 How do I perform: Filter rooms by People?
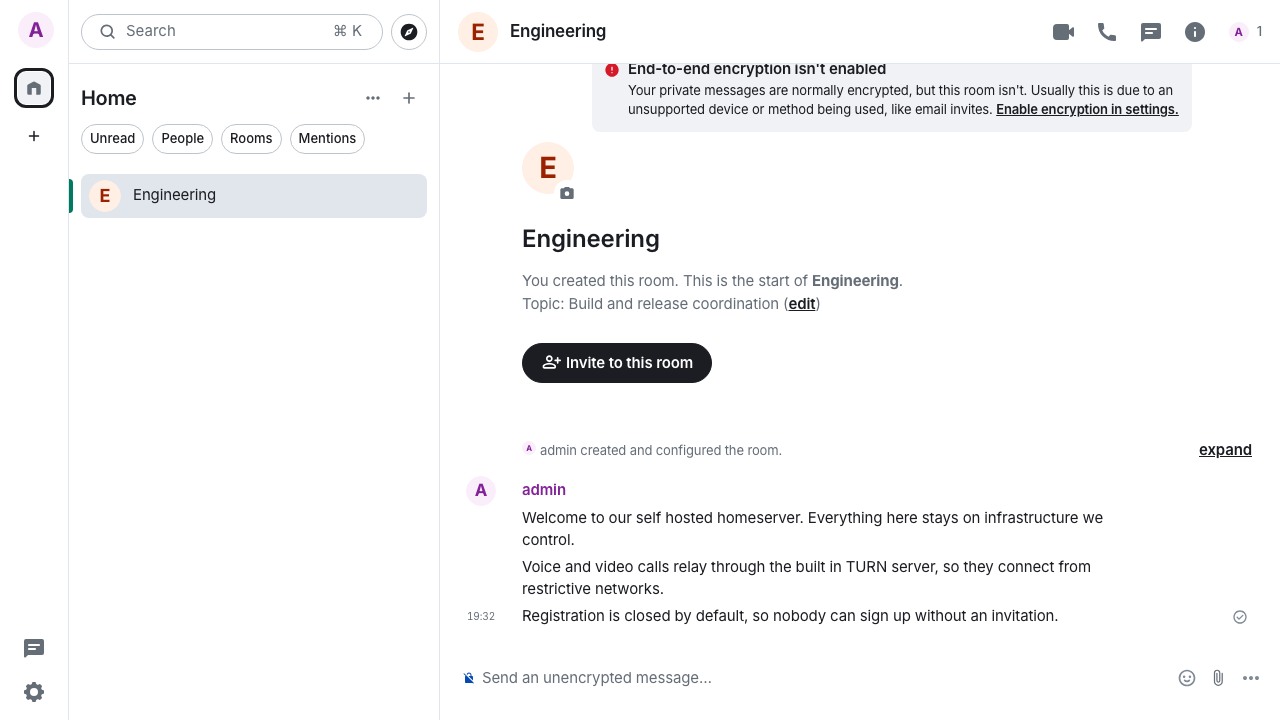coord(182,139)
